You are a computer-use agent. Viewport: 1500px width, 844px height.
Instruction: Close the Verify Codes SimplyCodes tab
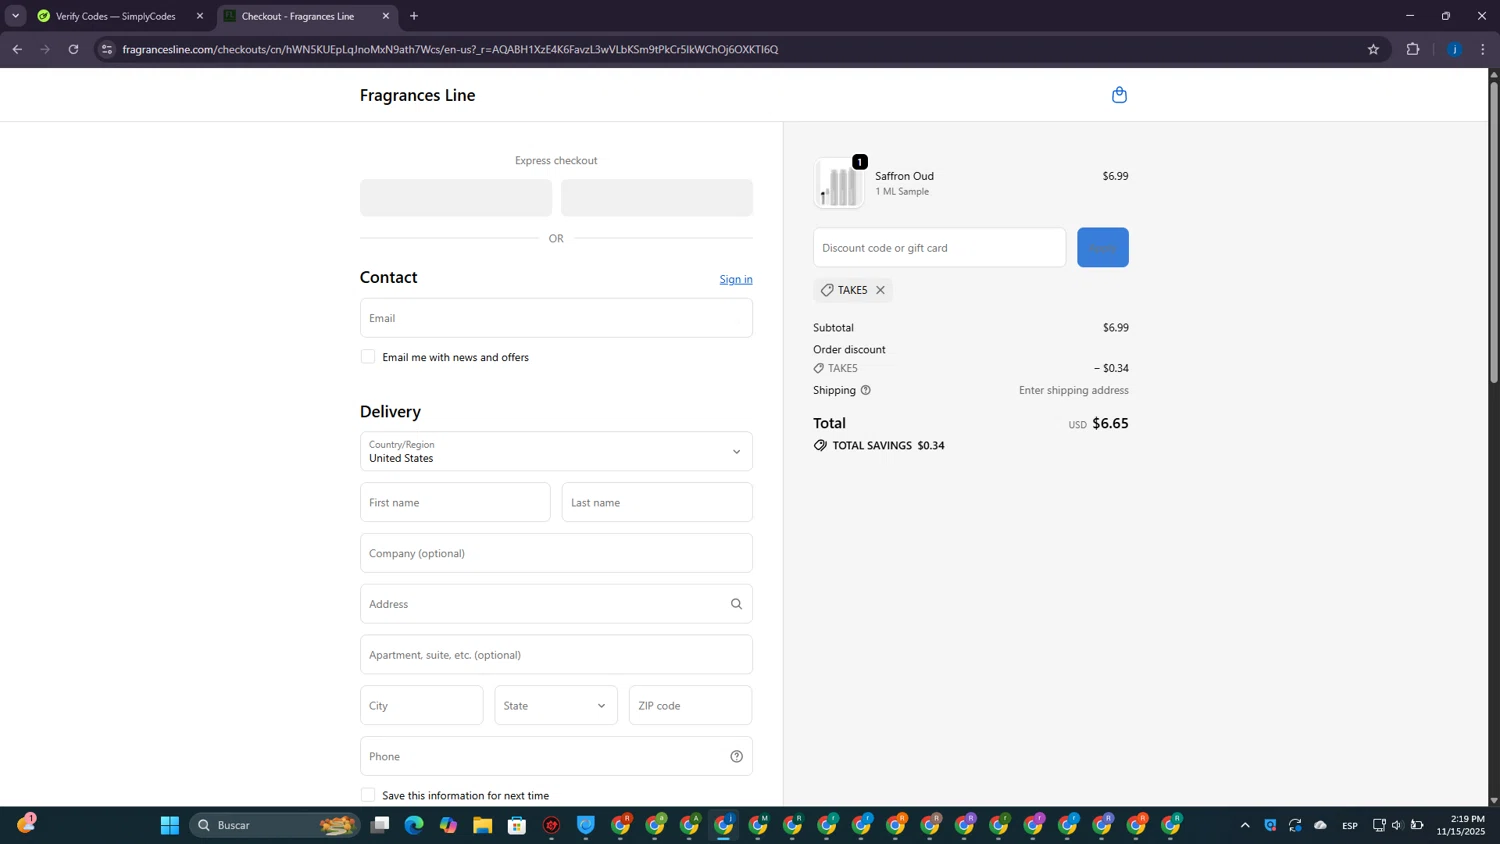[x=200, y=16]
